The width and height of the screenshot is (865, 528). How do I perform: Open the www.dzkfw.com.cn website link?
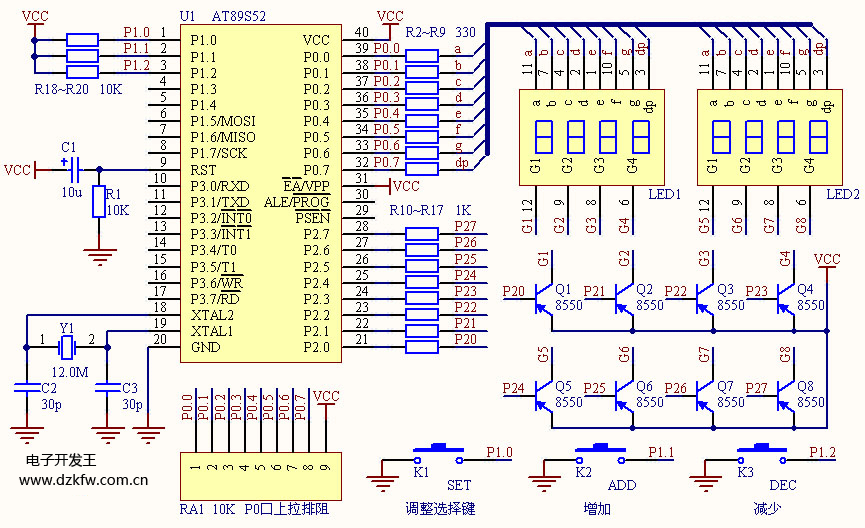(84, 480)
